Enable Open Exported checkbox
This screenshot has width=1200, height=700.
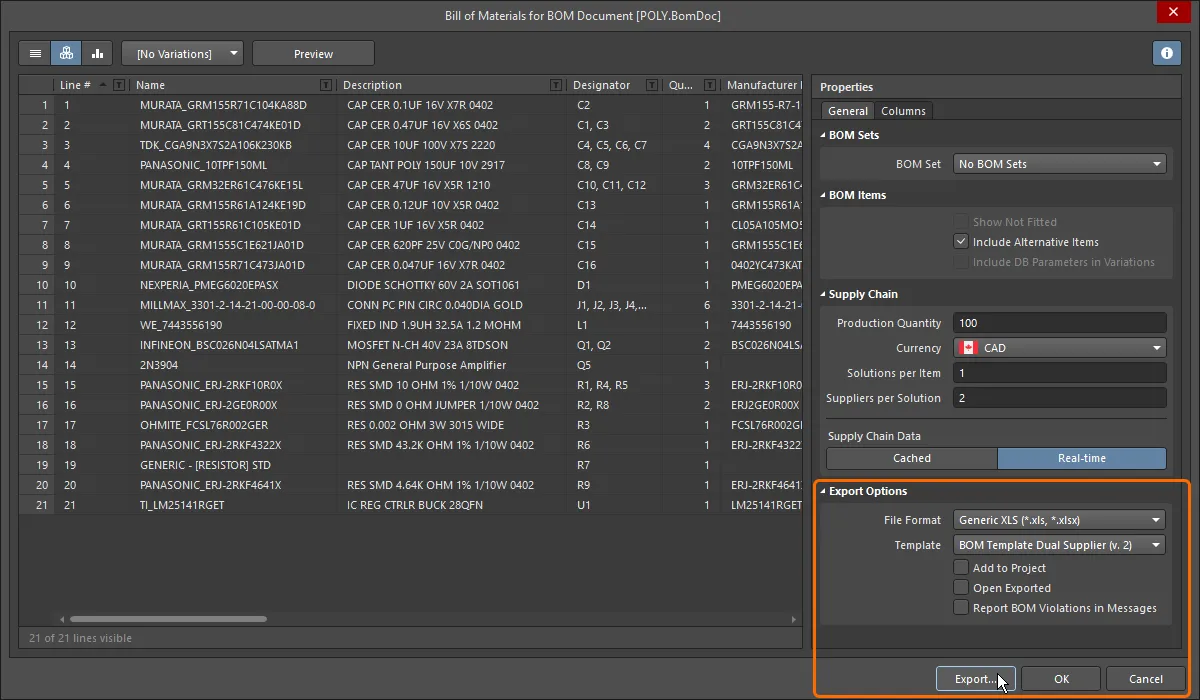961,588
